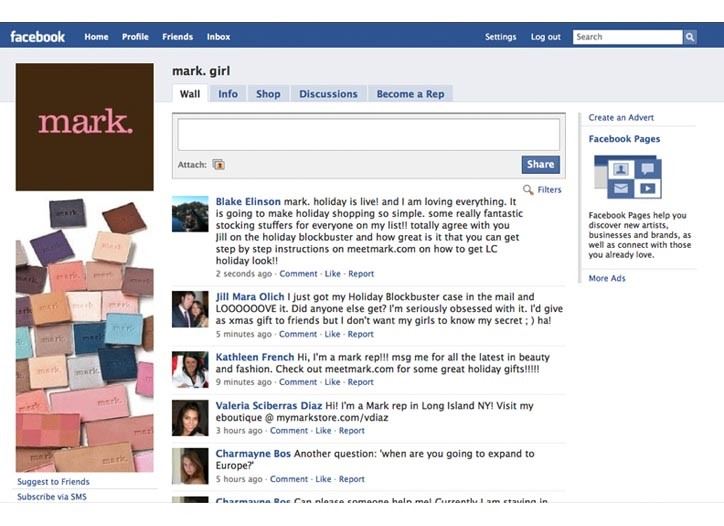Switch to the Info tab
Screen dimensions: 724x526
point(228,94)
